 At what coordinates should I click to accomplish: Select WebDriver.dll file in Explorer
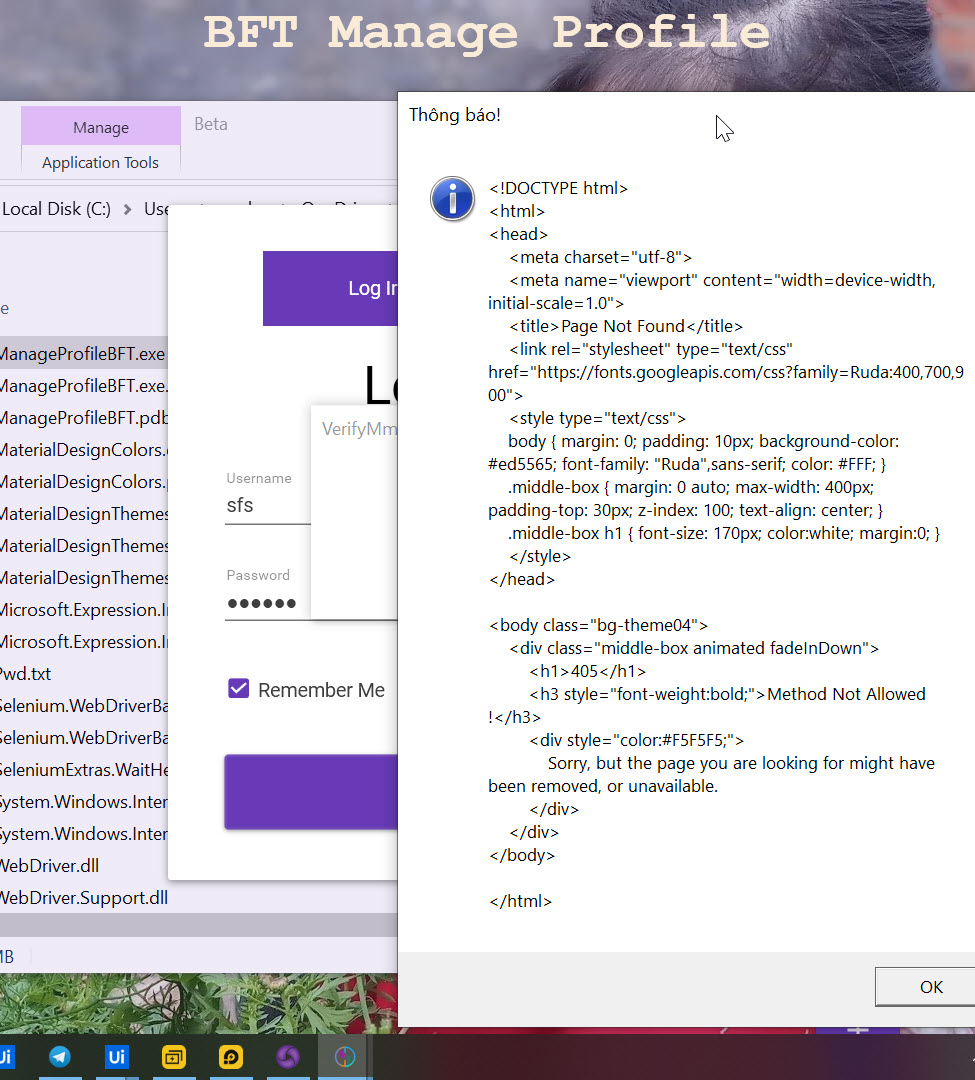pos(50,866)
